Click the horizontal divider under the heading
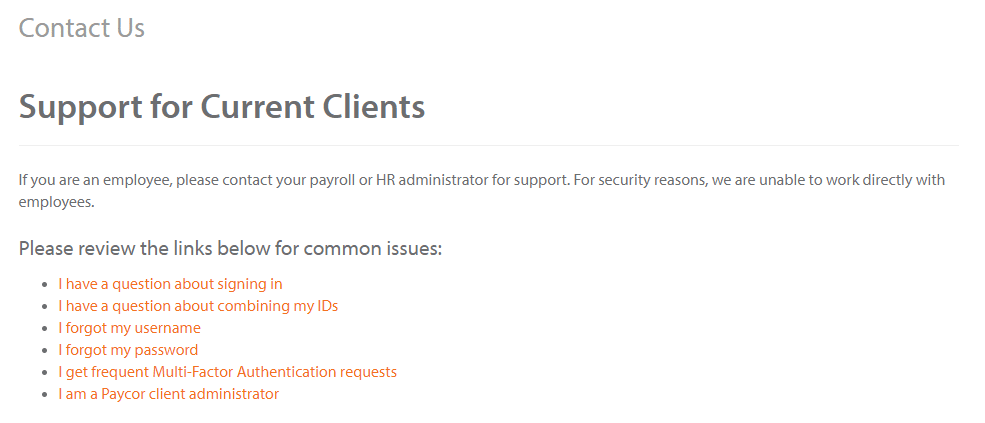This screenshot has height=423, width=985. click(x=489, y=145)
